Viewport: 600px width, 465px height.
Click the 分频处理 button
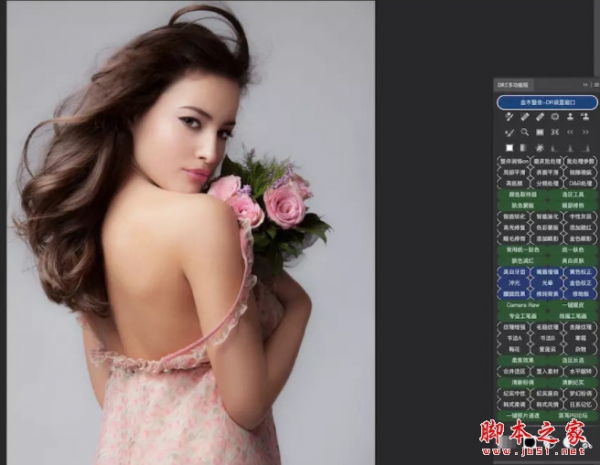(x=547, y=184)
